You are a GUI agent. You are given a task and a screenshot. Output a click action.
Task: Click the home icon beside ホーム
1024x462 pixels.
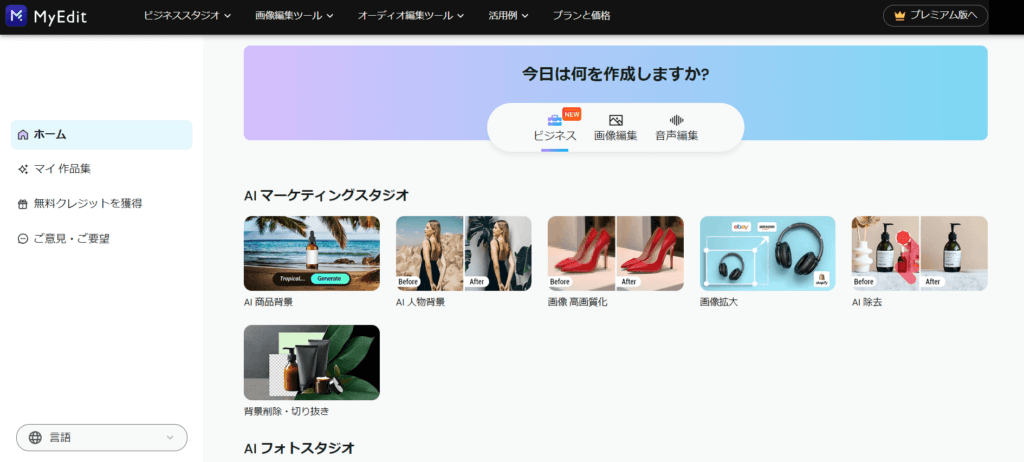coord(23,135)
